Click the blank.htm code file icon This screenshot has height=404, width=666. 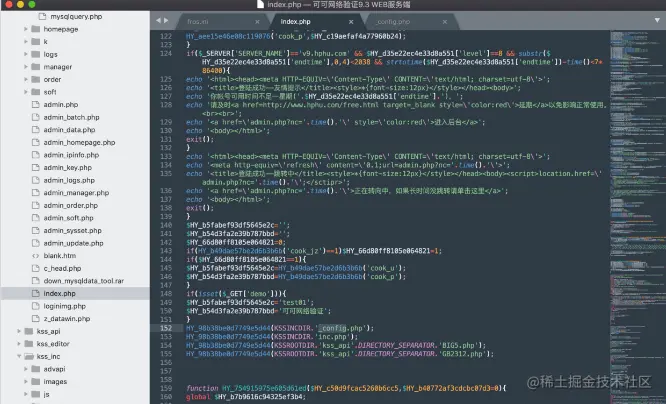[x=36, y=255]
